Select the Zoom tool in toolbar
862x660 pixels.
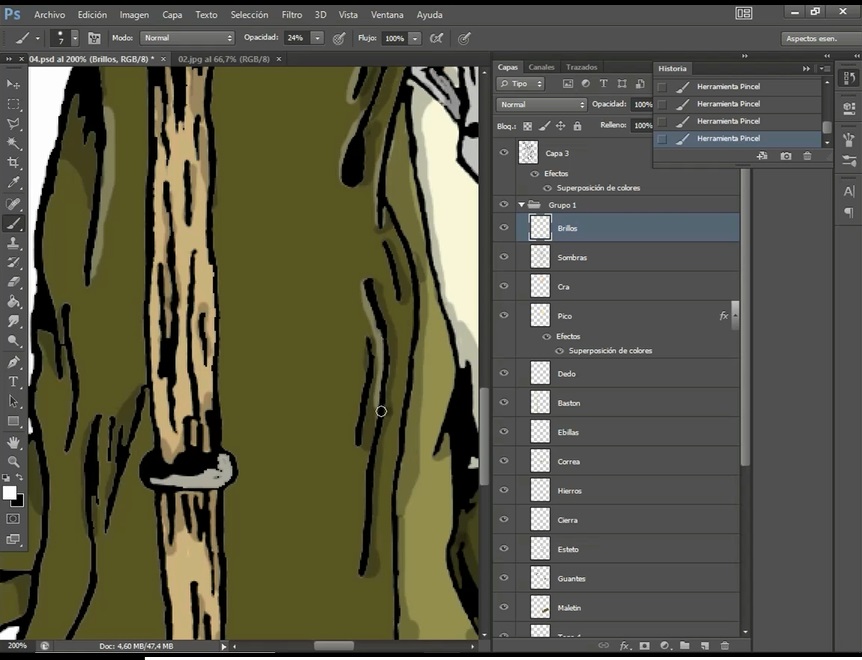pos(14,462)
